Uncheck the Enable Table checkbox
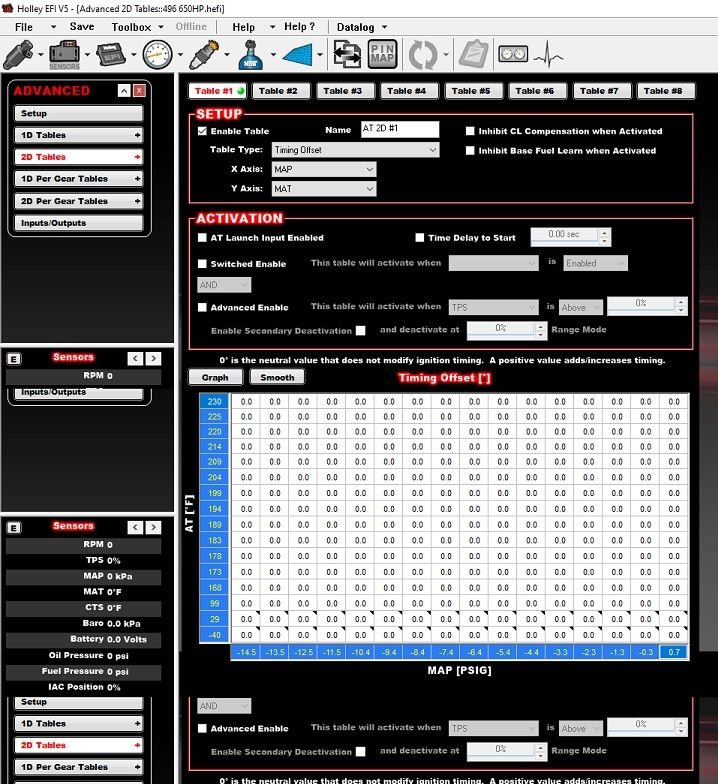The width and height of the screenshot is (718, 784). pyautogui.click(x=203, y=131)
